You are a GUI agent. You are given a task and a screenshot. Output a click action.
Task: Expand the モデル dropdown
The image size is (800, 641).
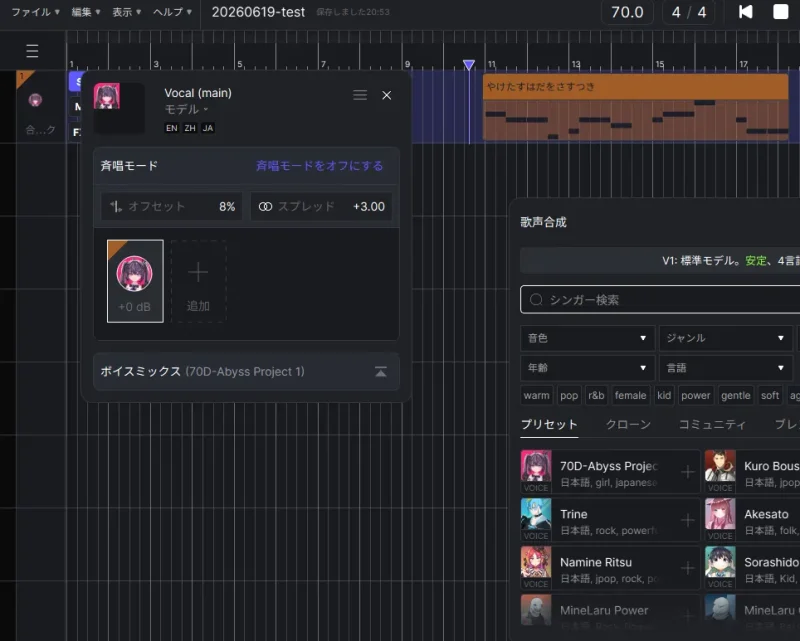coord(186,109)
